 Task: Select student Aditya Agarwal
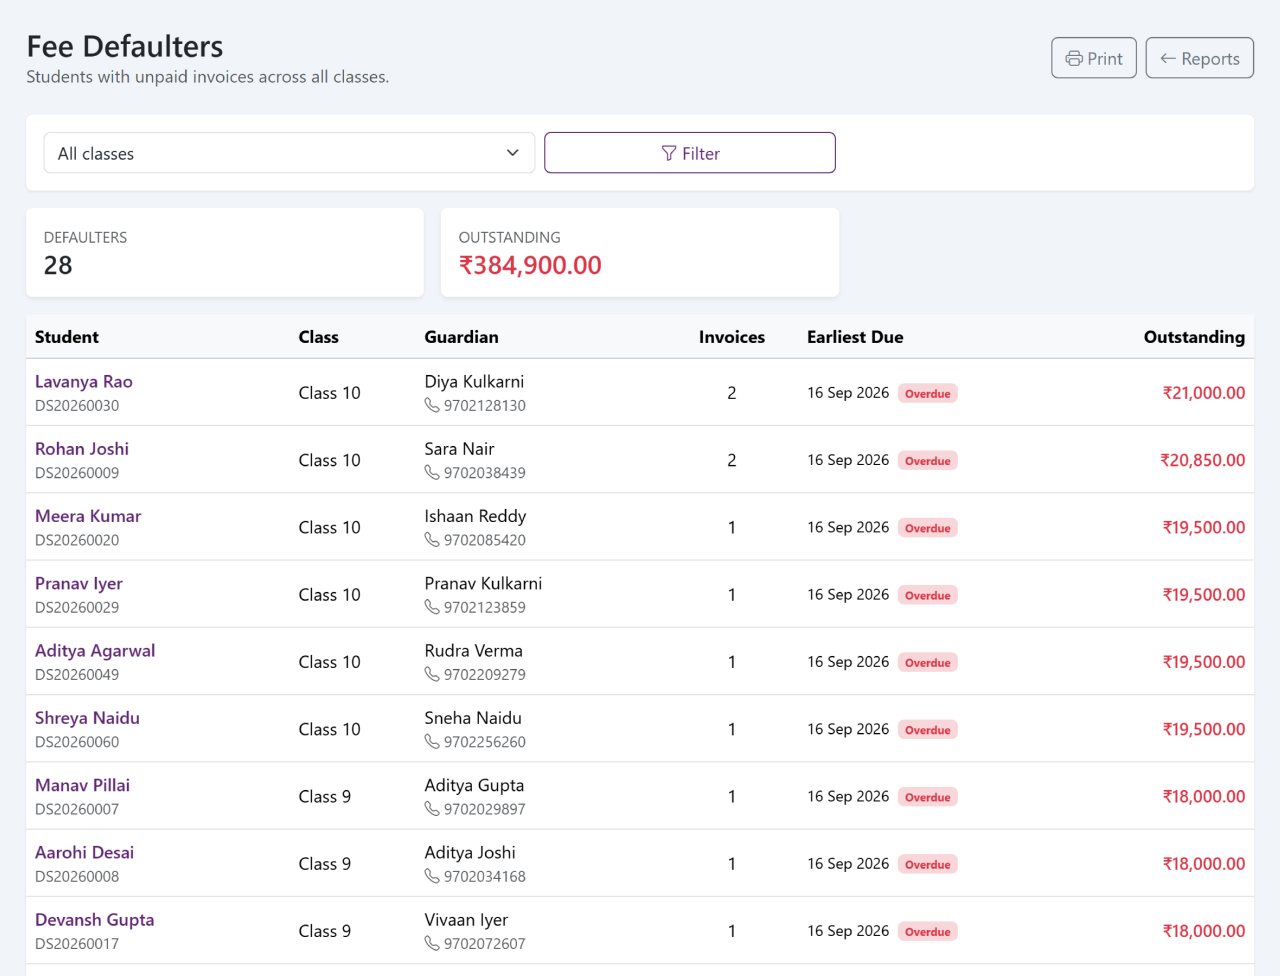tap(95, 651)
